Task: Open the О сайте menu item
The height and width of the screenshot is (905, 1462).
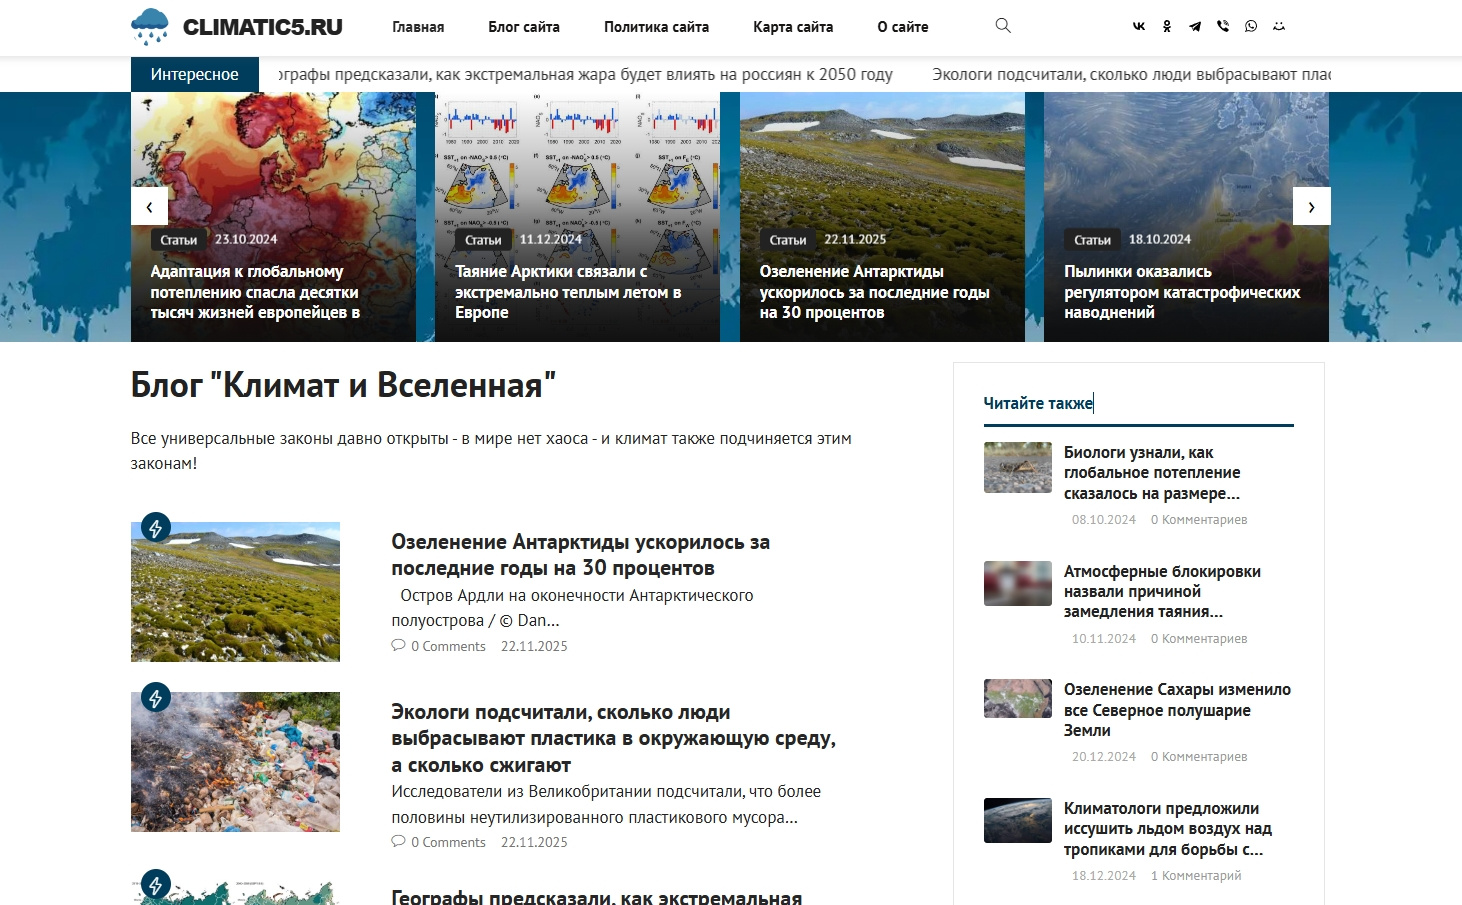Action: point(903,27)
